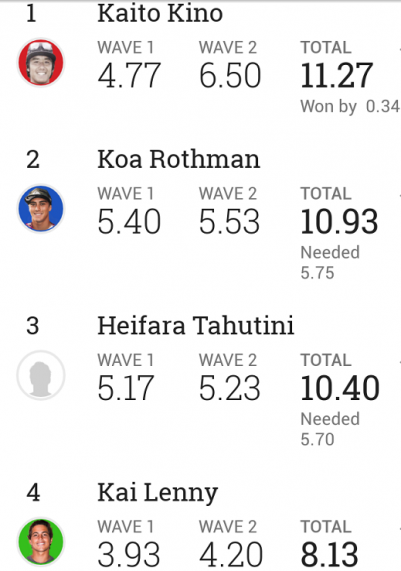Select the Koa Rothman name

point(178,159)
